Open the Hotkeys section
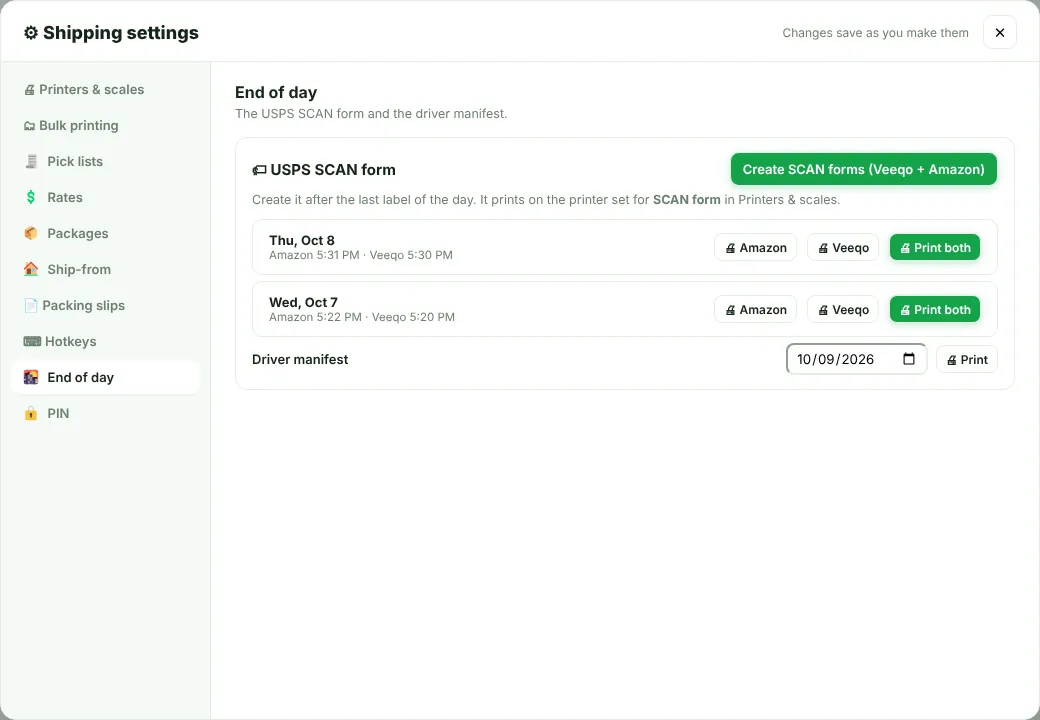The image size is (1040, 720). 105,341
